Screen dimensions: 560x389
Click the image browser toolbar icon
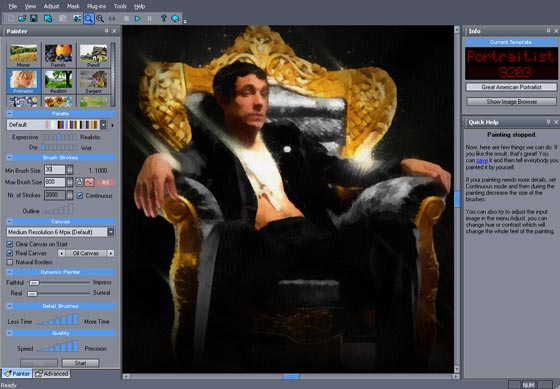point(77,18)
